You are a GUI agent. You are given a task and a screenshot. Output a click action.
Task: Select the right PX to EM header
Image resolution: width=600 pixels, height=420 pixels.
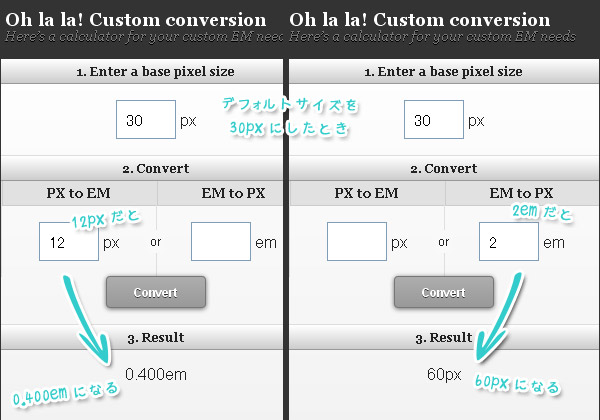367,193
